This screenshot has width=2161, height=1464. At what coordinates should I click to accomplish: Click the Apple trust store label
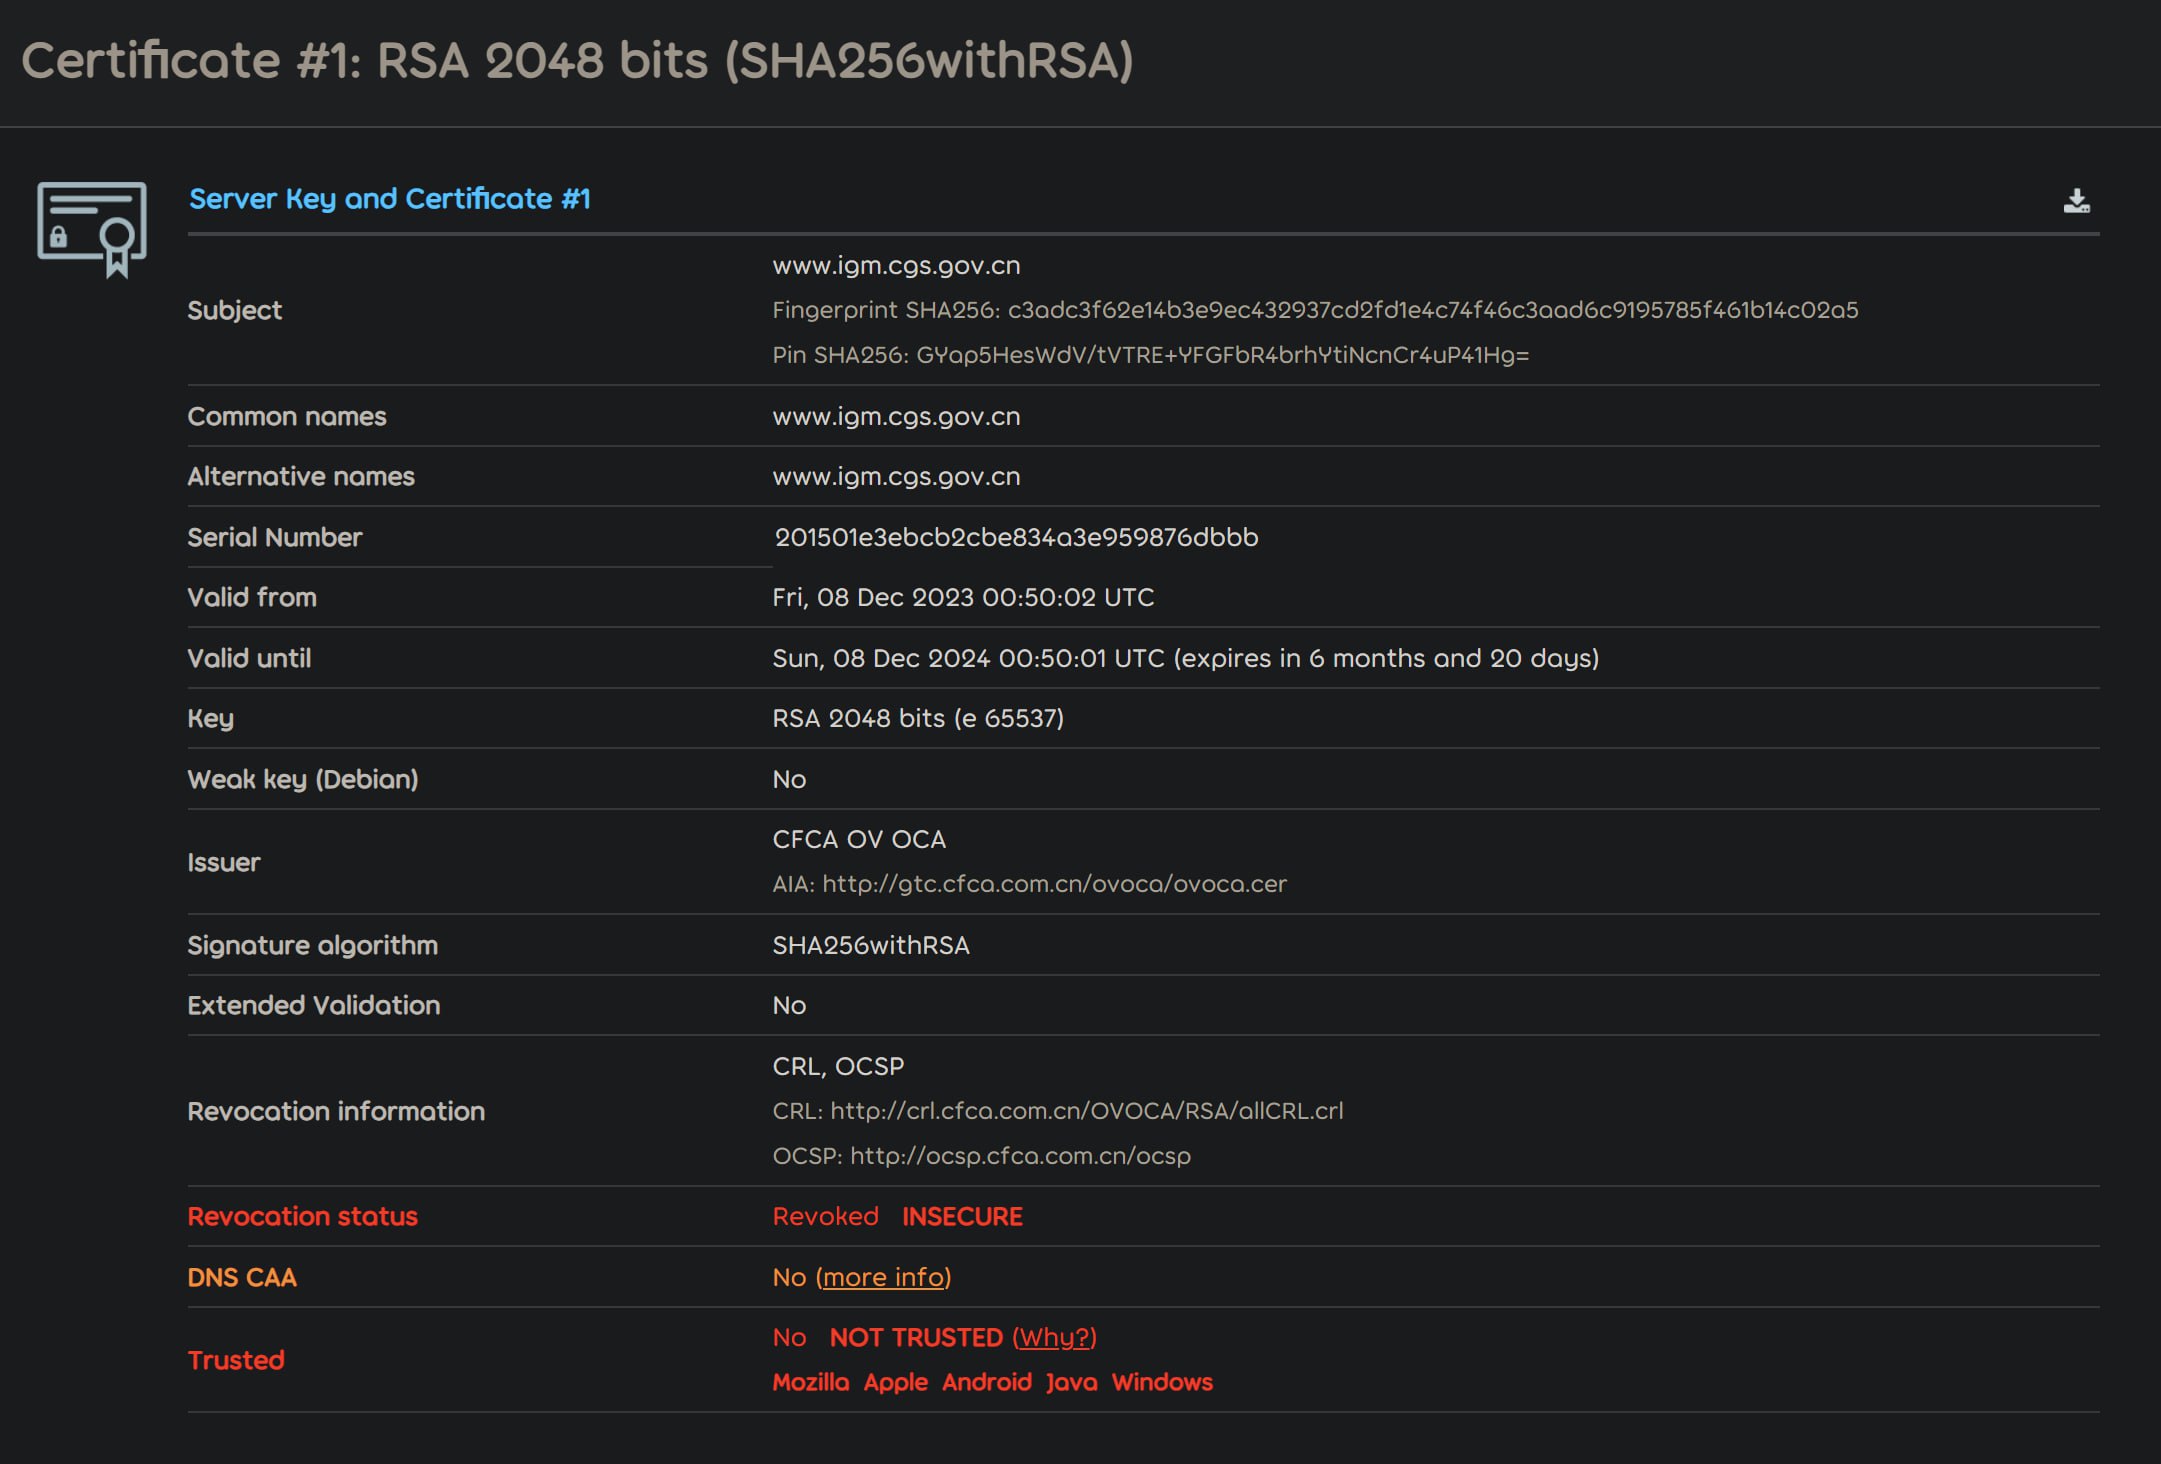[x=895, y=1382]
